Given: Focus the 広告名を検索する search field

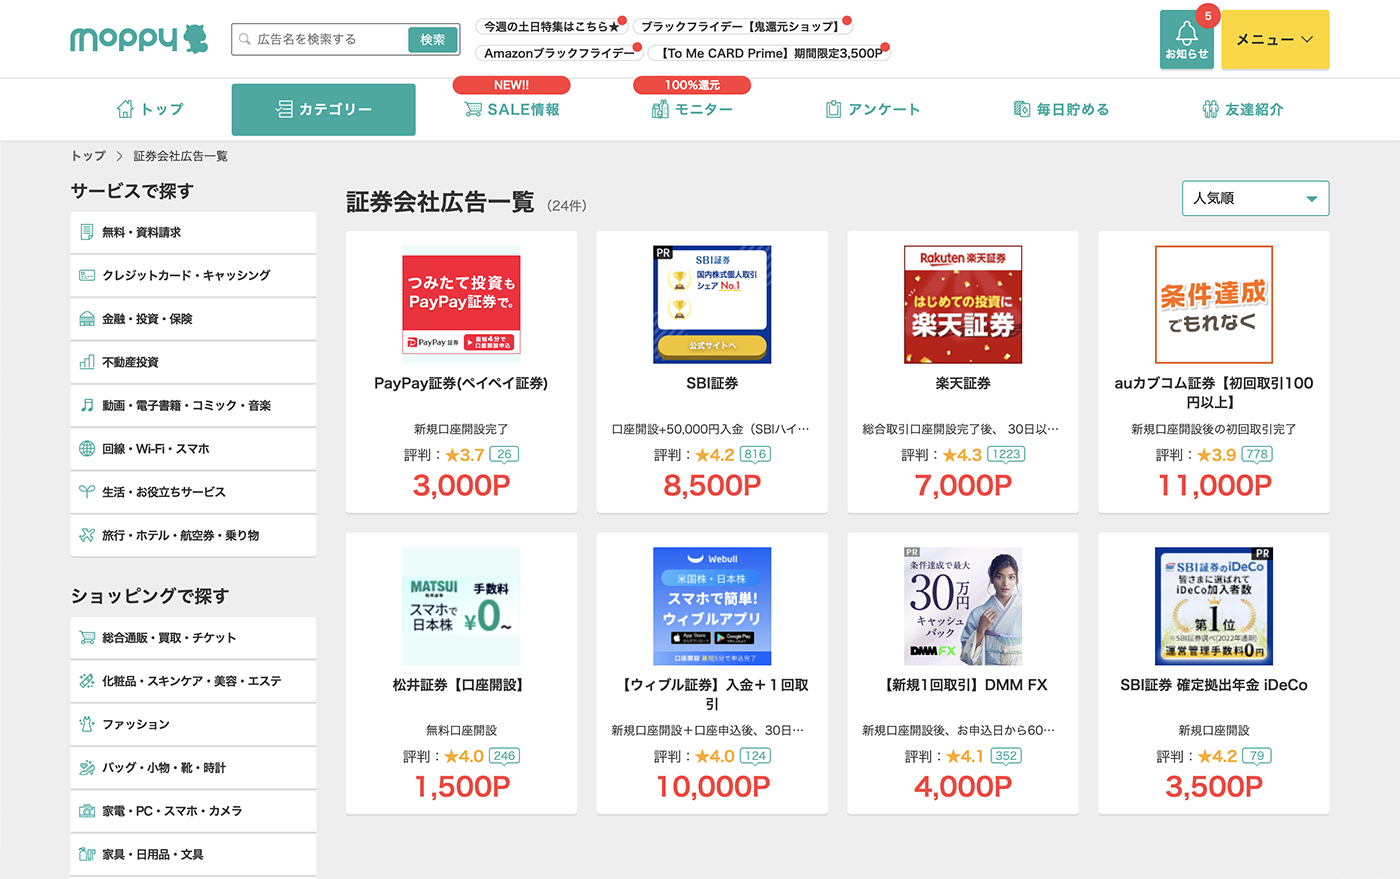Looking at the screenshot, I should click(322, 39).
